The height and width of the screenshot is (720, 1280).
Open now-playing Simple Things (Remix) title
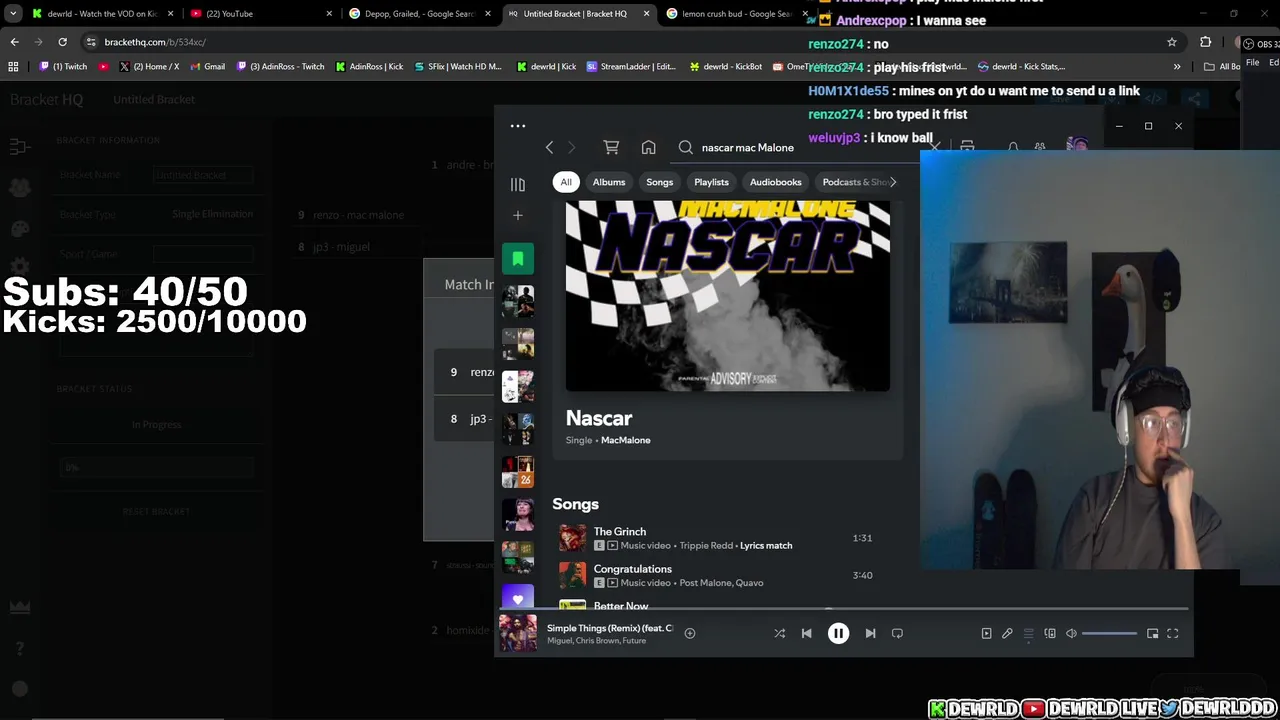point(610,628)
